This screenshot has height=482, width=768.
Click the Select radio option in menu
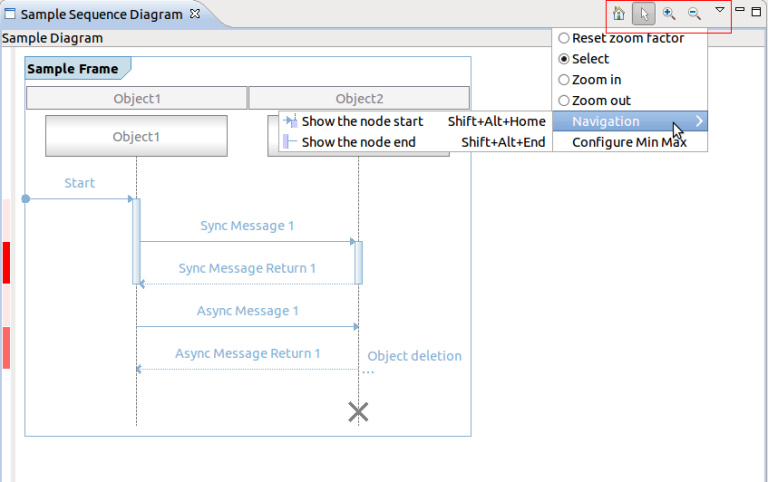(564, 59)
